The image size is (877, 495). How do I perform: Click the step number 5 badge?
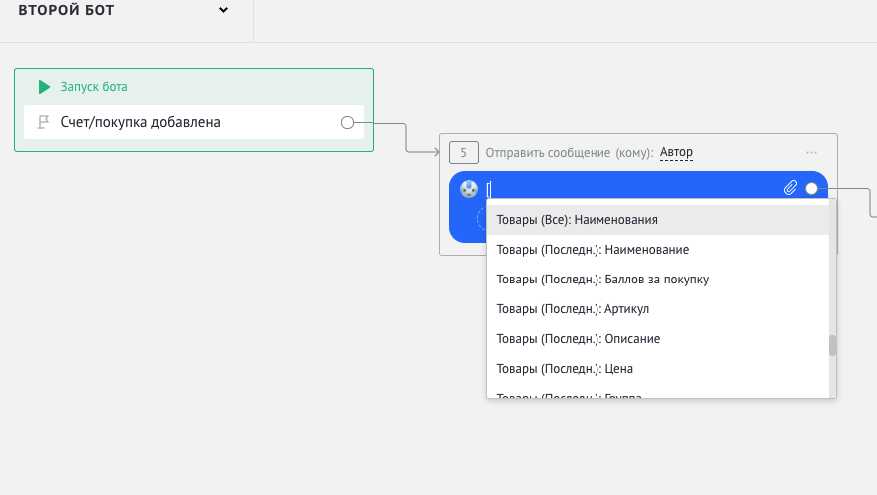464,152
